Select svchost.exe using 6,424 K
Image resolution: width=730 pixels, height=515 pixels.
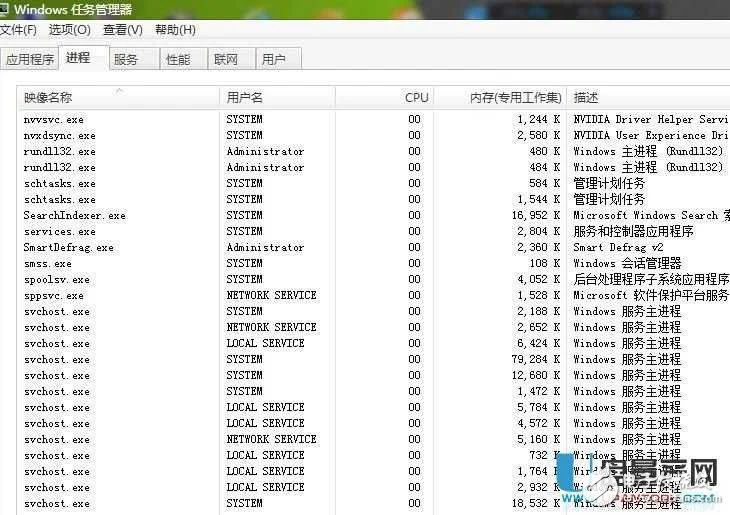click(x=374, y=344)
